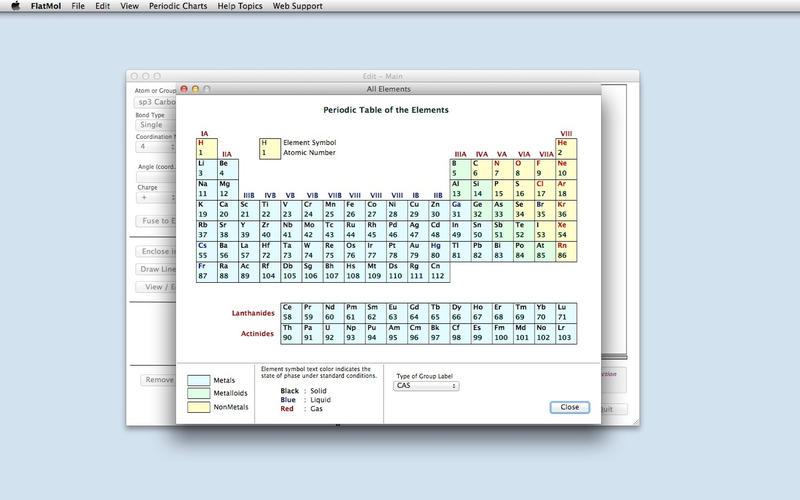The width and height of the screenshot is (800, 500).
Task: Select the Hydrogen element cell
Action: pos(206,148)
